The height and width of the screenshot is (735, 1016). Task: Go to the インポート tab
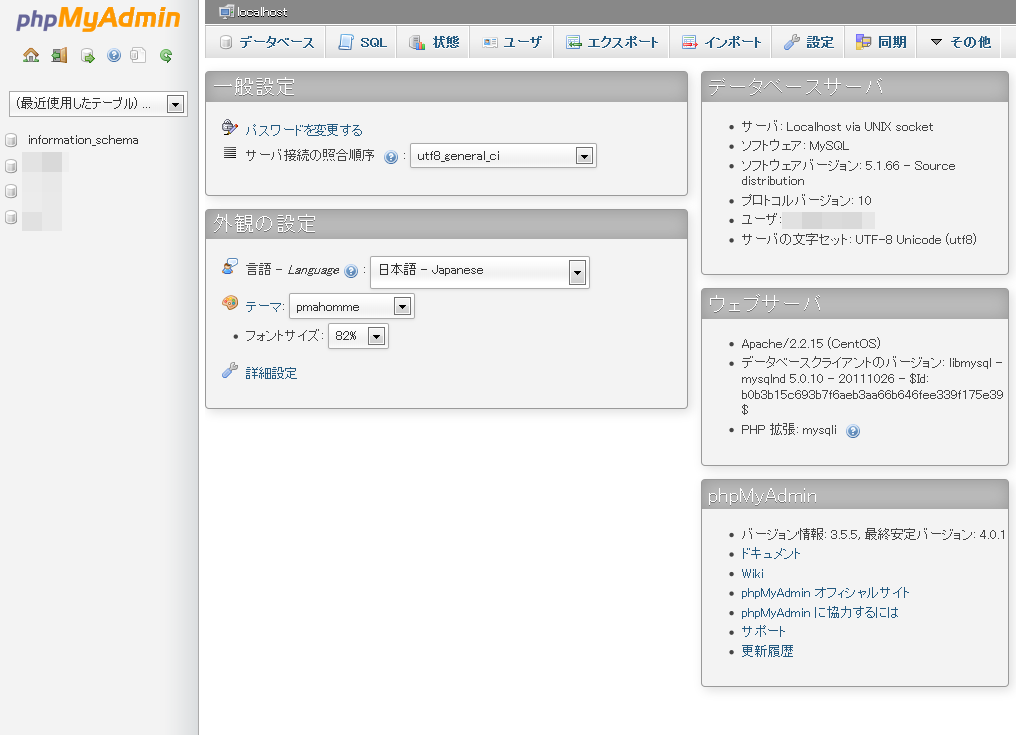tap(721, 42)
